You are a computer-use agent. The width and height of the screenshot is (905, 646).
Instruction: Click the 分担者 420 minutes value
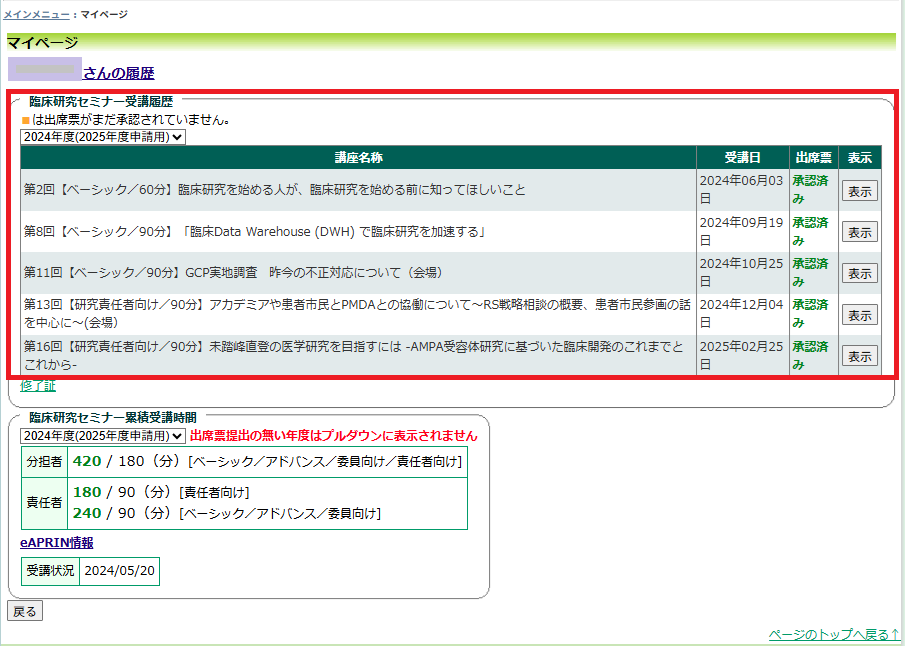click(87, 461)
